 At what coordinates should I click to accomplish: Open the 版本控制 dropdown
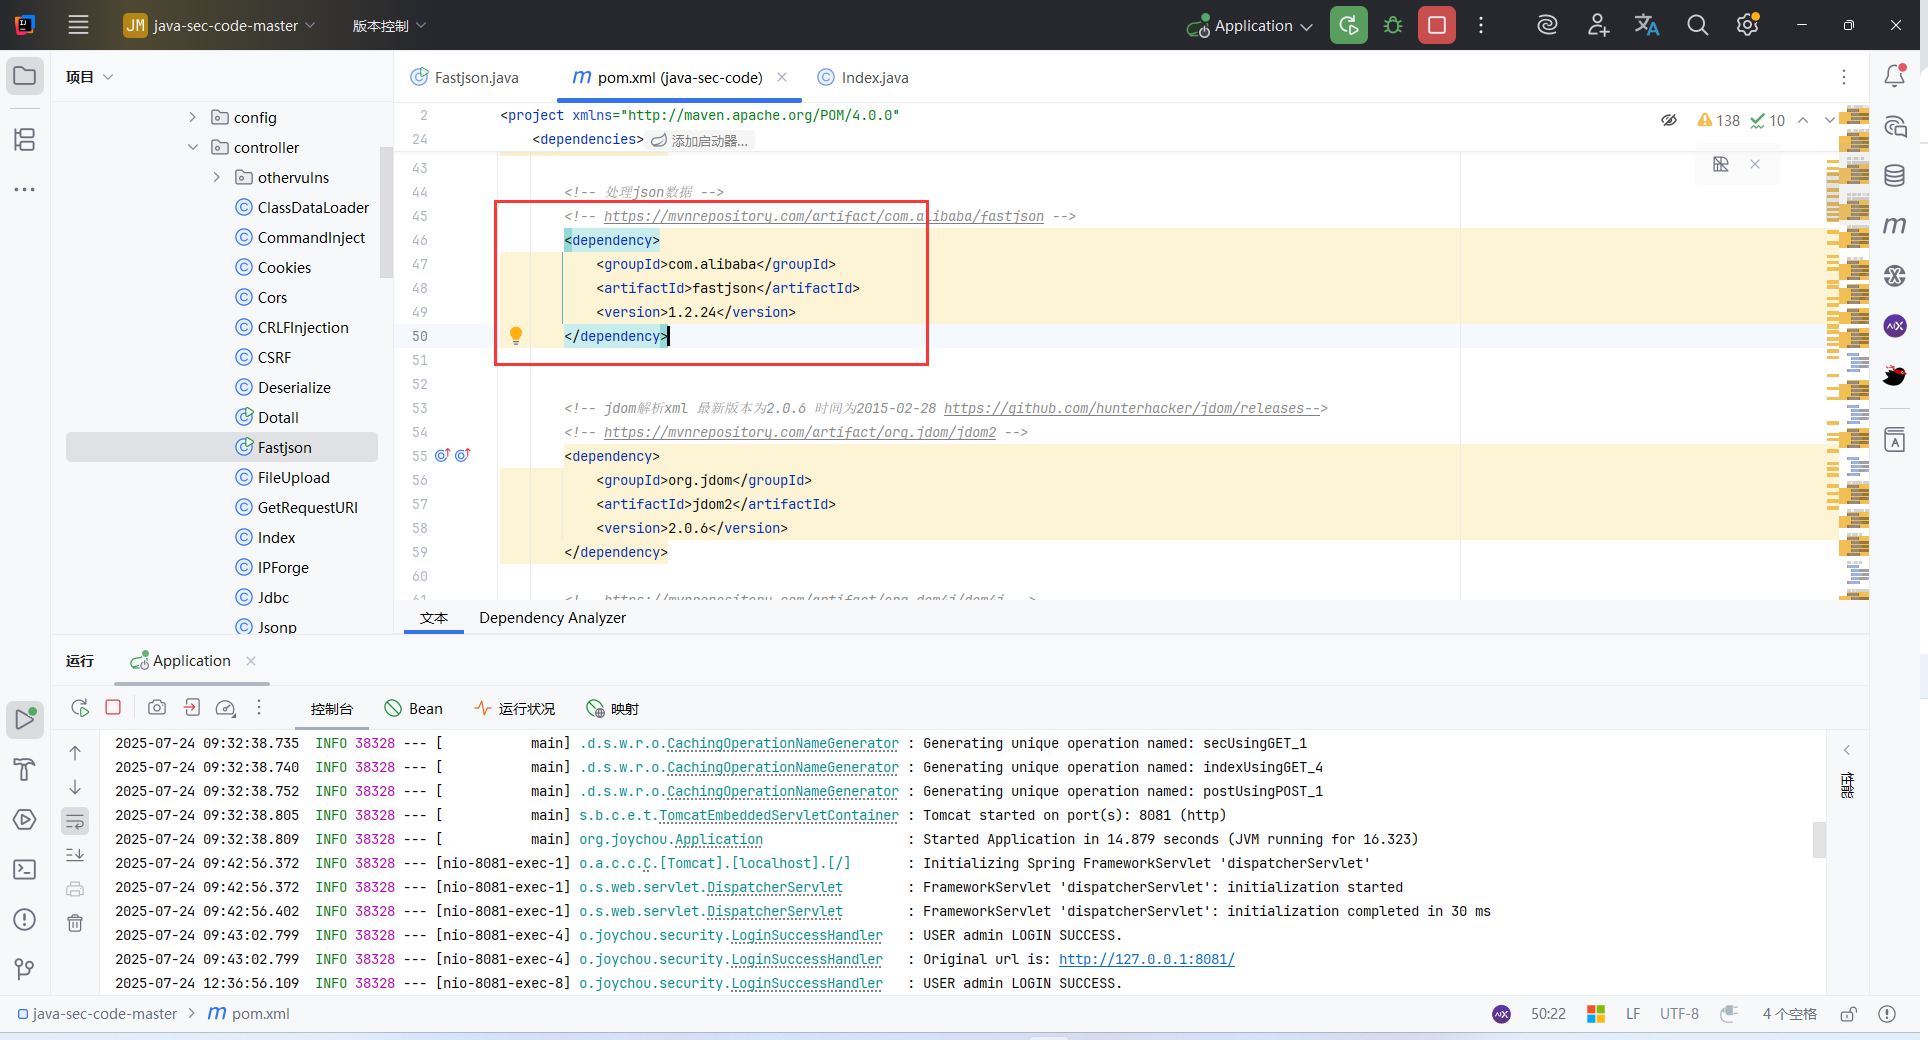(389, 25)
